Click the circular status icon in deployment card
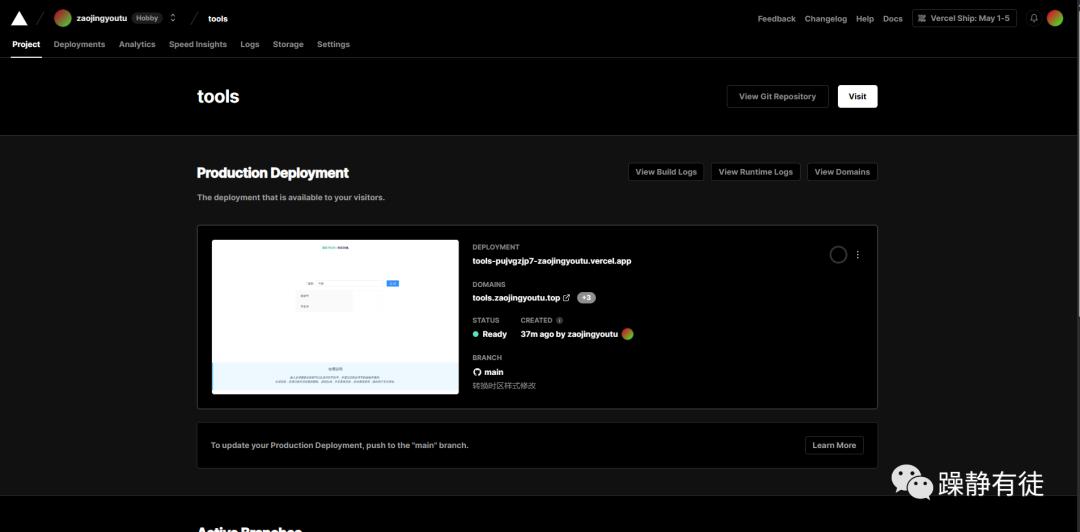This screenshot has height=532, width=1080. point(838,255)
